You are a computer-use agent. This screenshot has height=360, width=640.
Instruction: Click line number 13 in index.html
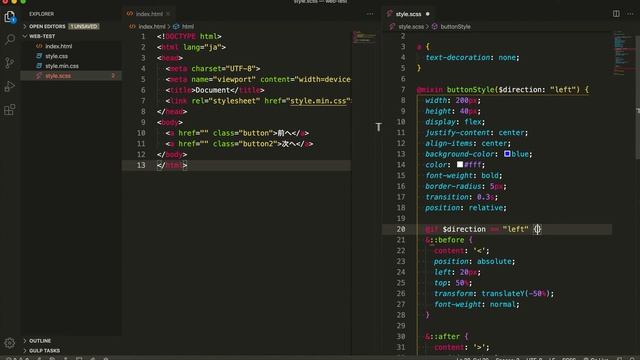(x=141, y=165)
